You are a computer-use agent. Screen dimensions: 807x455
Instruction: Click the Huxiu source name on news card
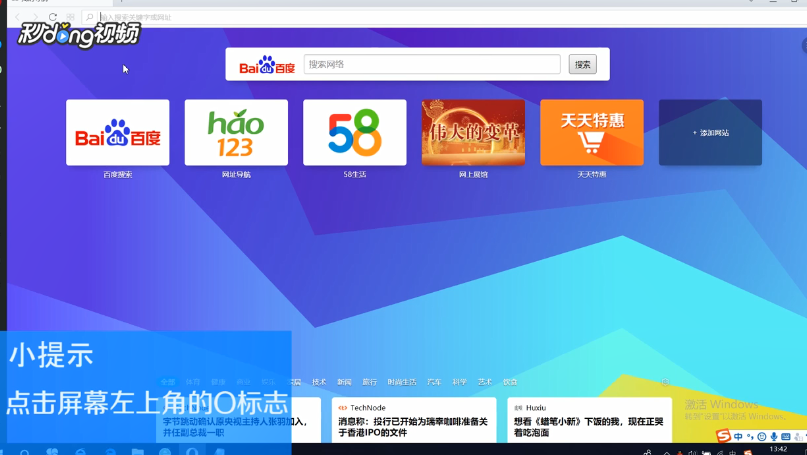click(x=536, y=407)
